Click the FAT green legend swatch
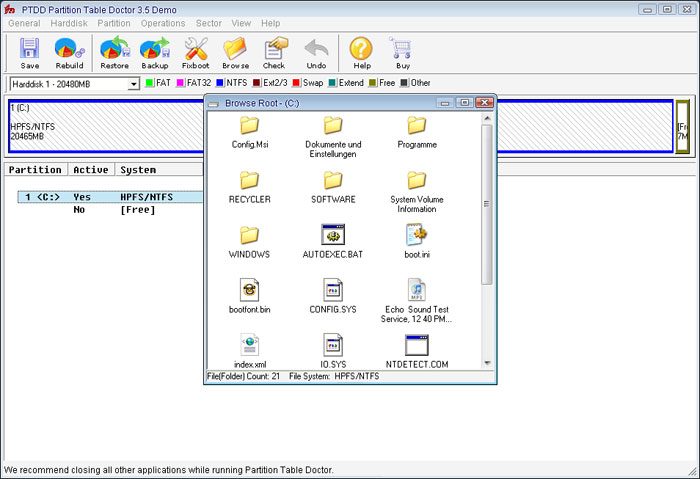The image size is (700, 479). point(150,83)
